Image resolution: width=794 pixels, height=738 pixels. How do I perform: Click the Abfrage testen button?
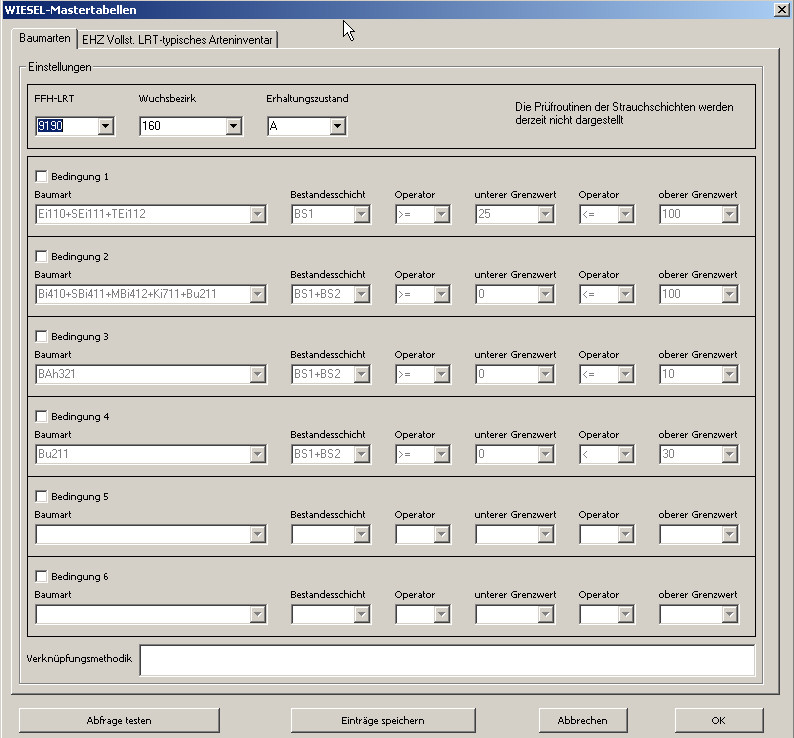[x=119, y=720]
